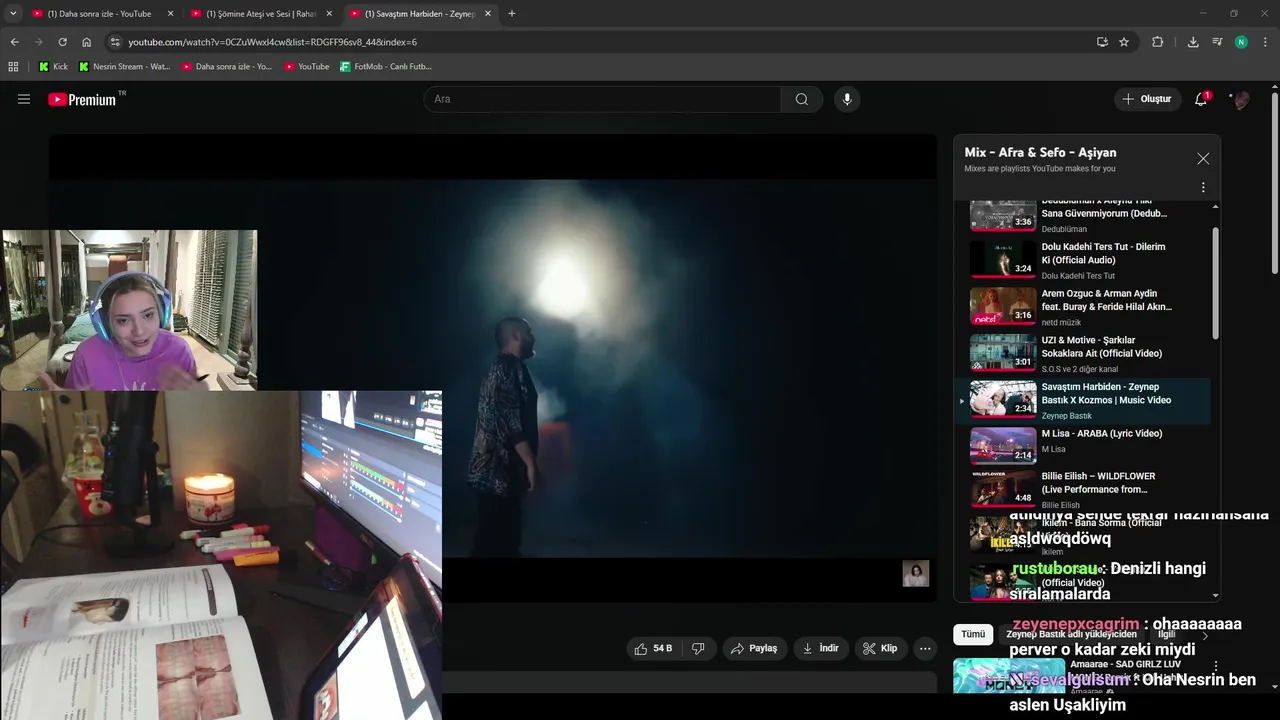The image size is (1280, 720).
Task: Select the Tümü filter chip
Action: point(973,634)
